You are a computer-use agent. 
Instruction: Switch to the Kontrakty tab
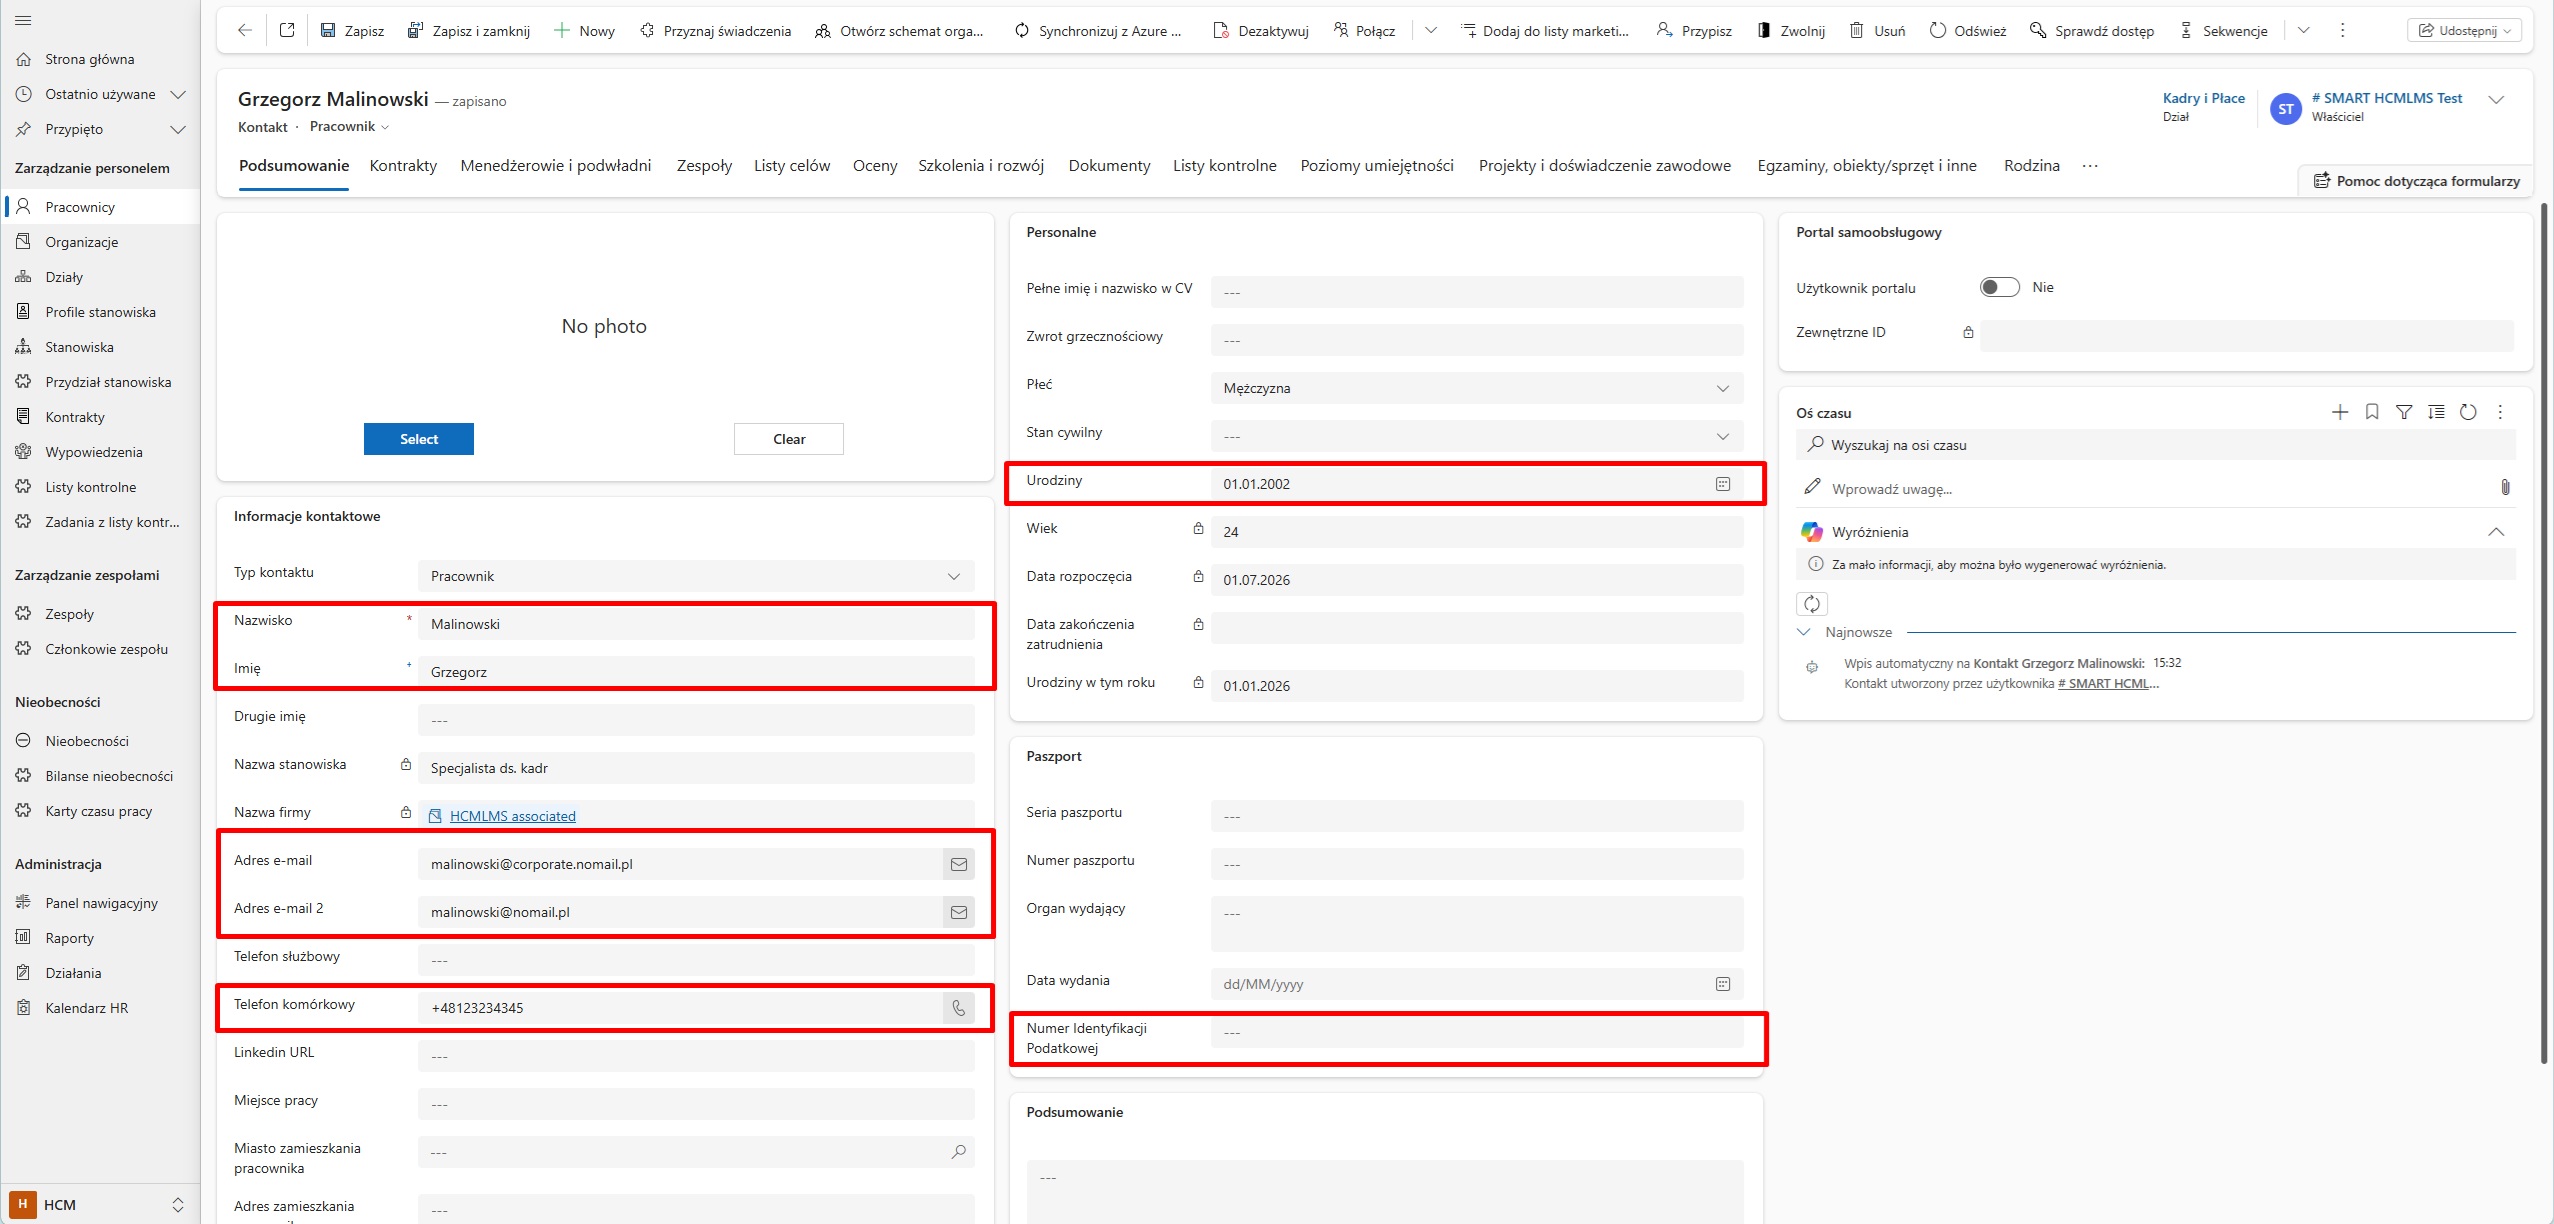click(403, 166)
